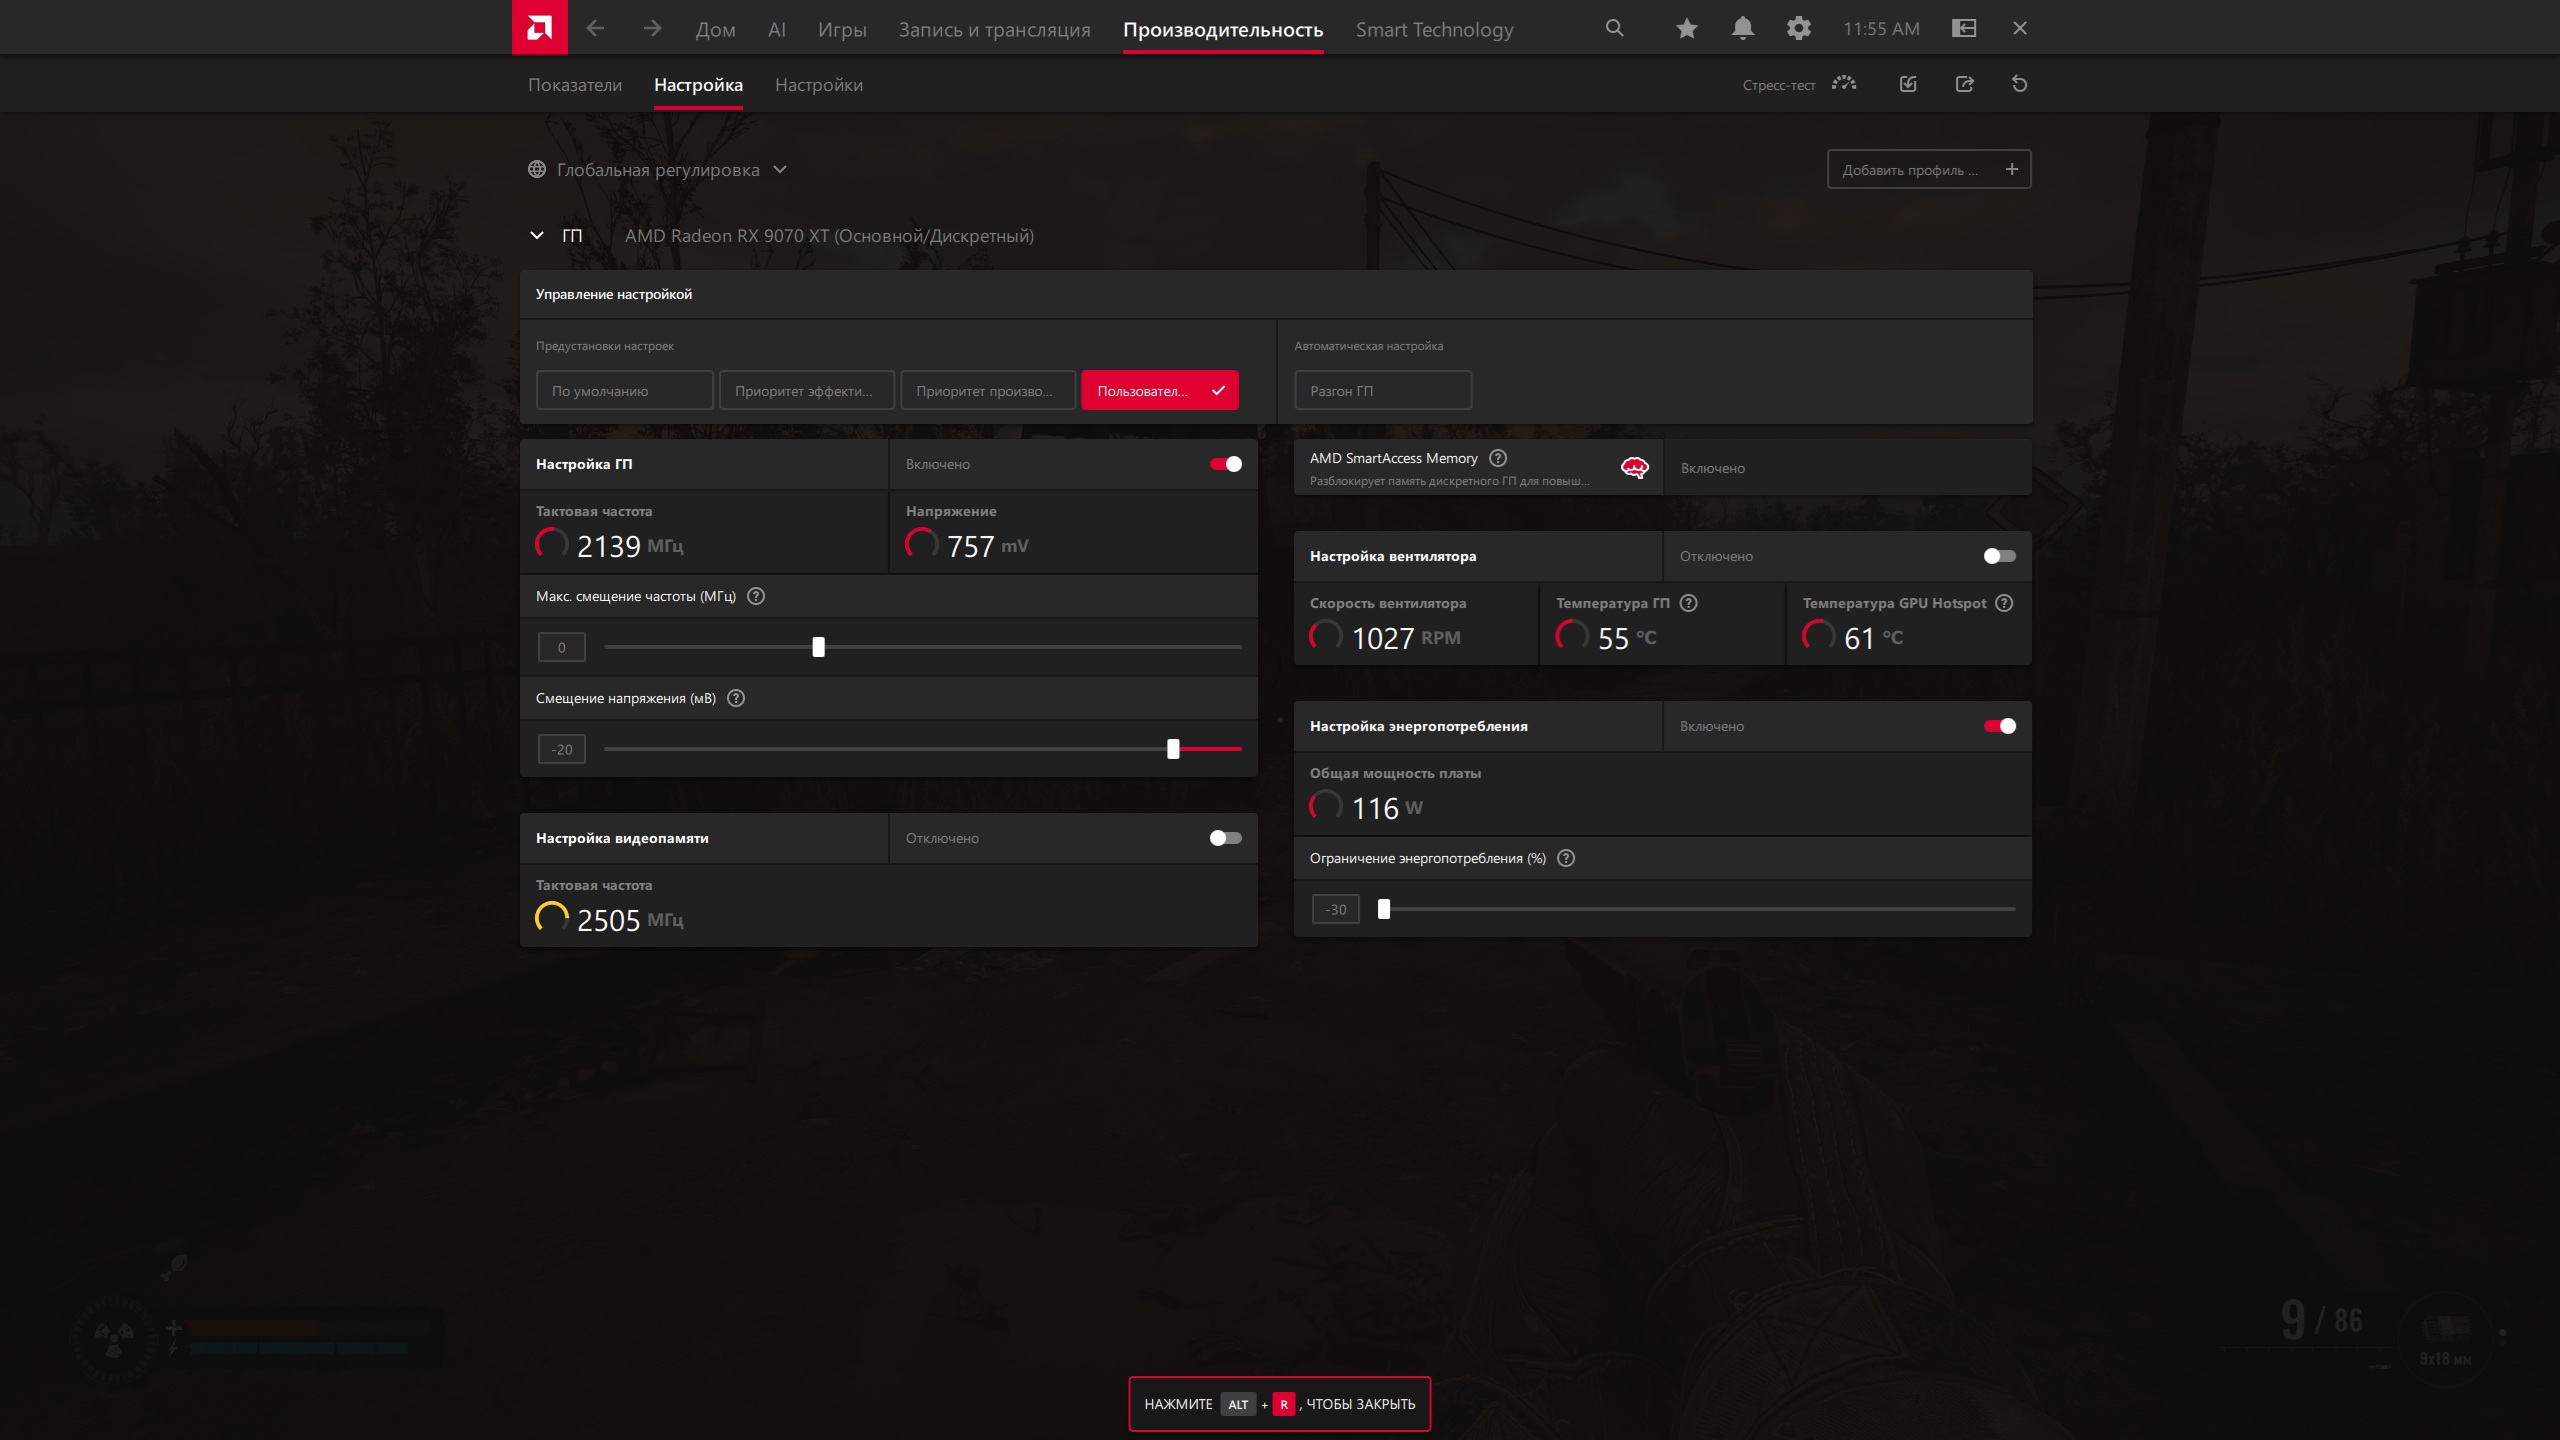Open the Smart Technology tab
This screenshot has height=1440, width=2560.
tap(1435, 30)
